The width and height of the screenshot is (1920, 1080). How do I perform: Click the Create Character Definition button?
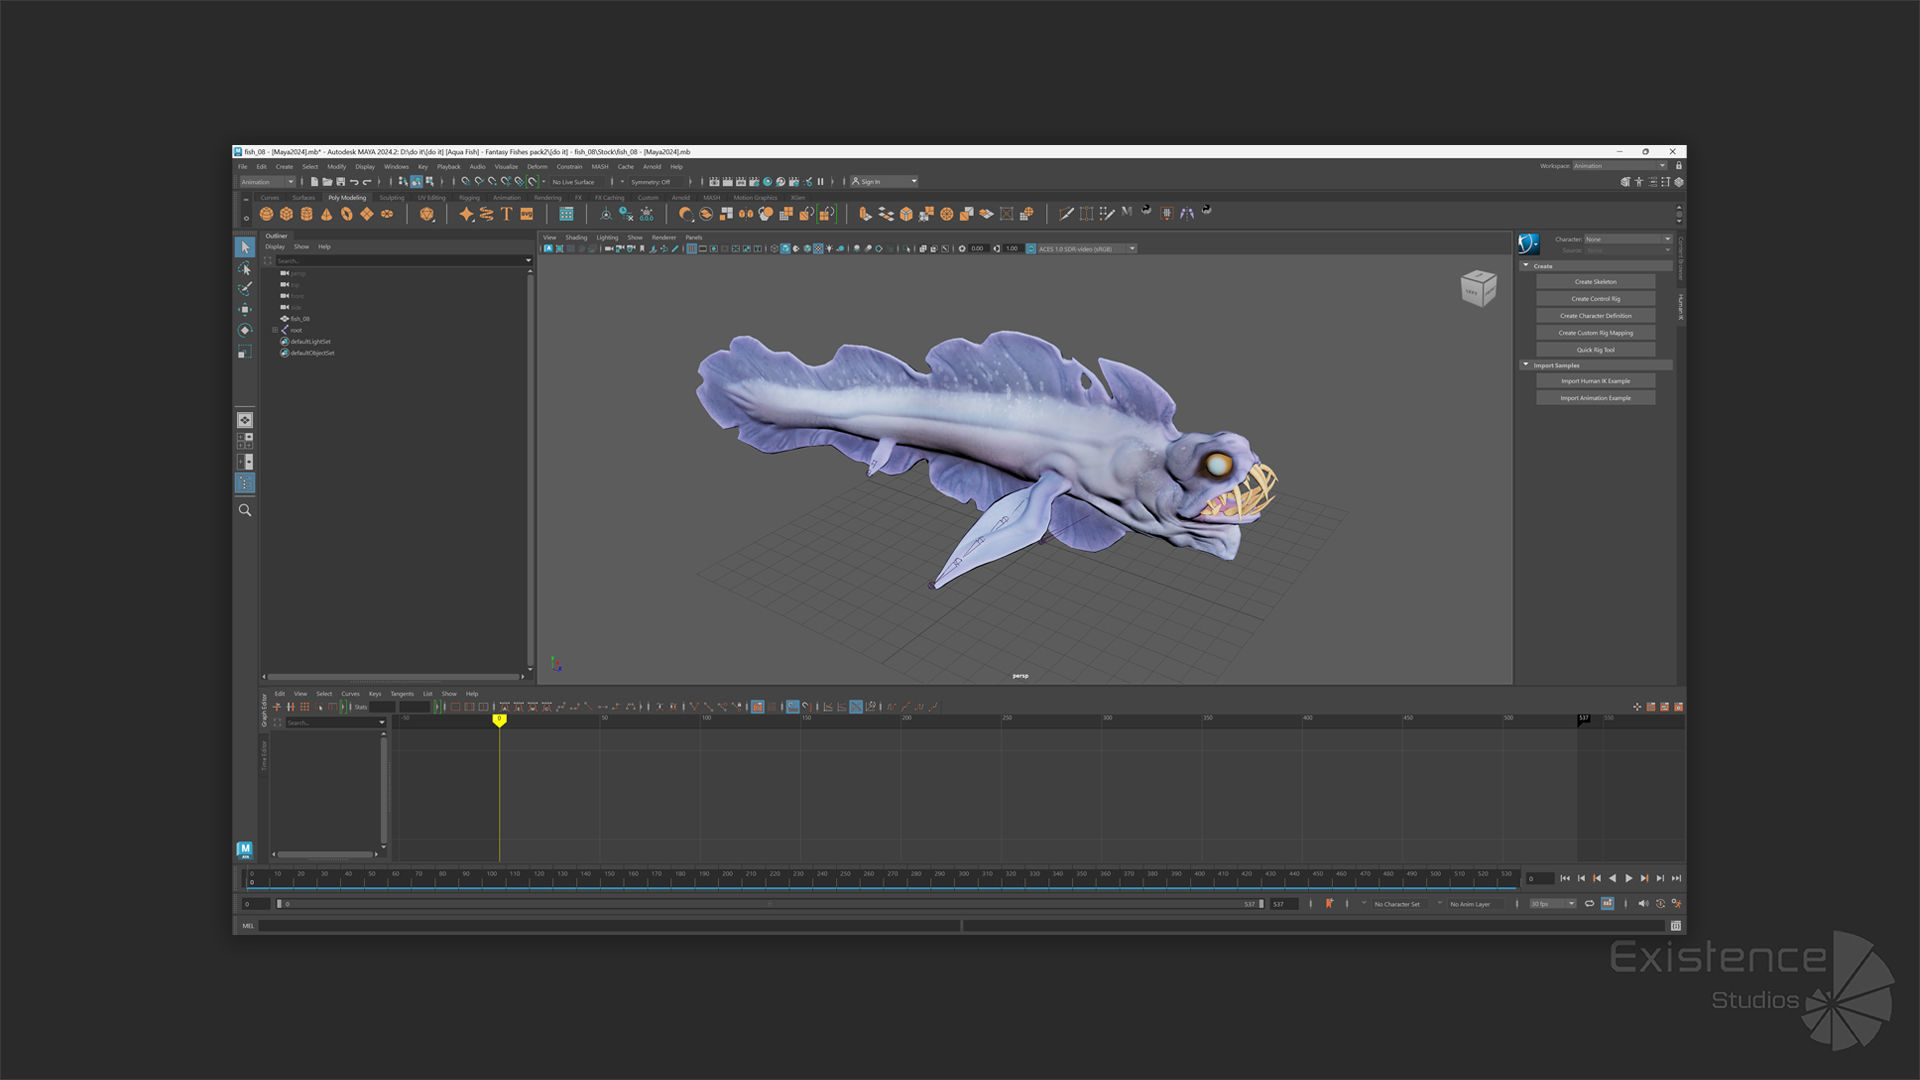(1595, 316)
